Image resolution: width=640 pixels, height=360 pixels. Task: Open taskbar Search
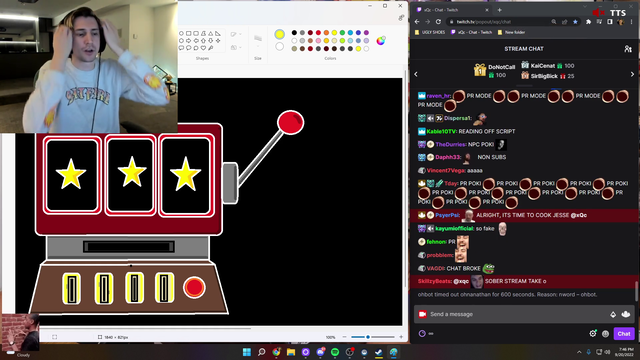tap(262, 352)
